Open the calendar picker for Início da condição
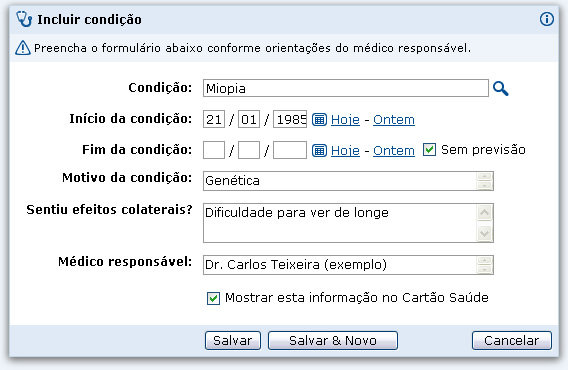Image resolution: width=568 pixels, height=370 pixels. point(319,119)
